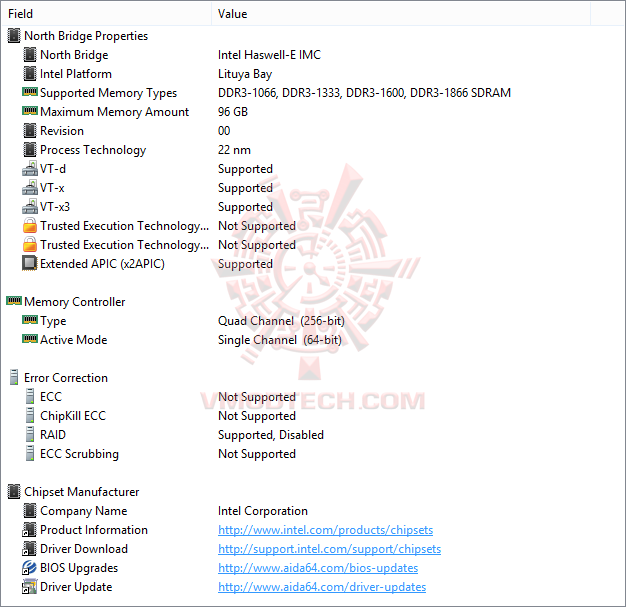Click the North Bridge Properties chip icon
This screenshot has height=607, width=626.
click(x=14, y=36)
